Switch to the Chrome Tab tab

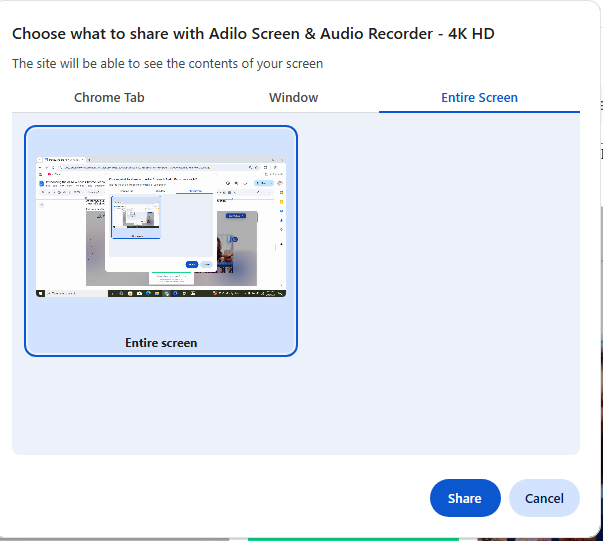point(109,98)
